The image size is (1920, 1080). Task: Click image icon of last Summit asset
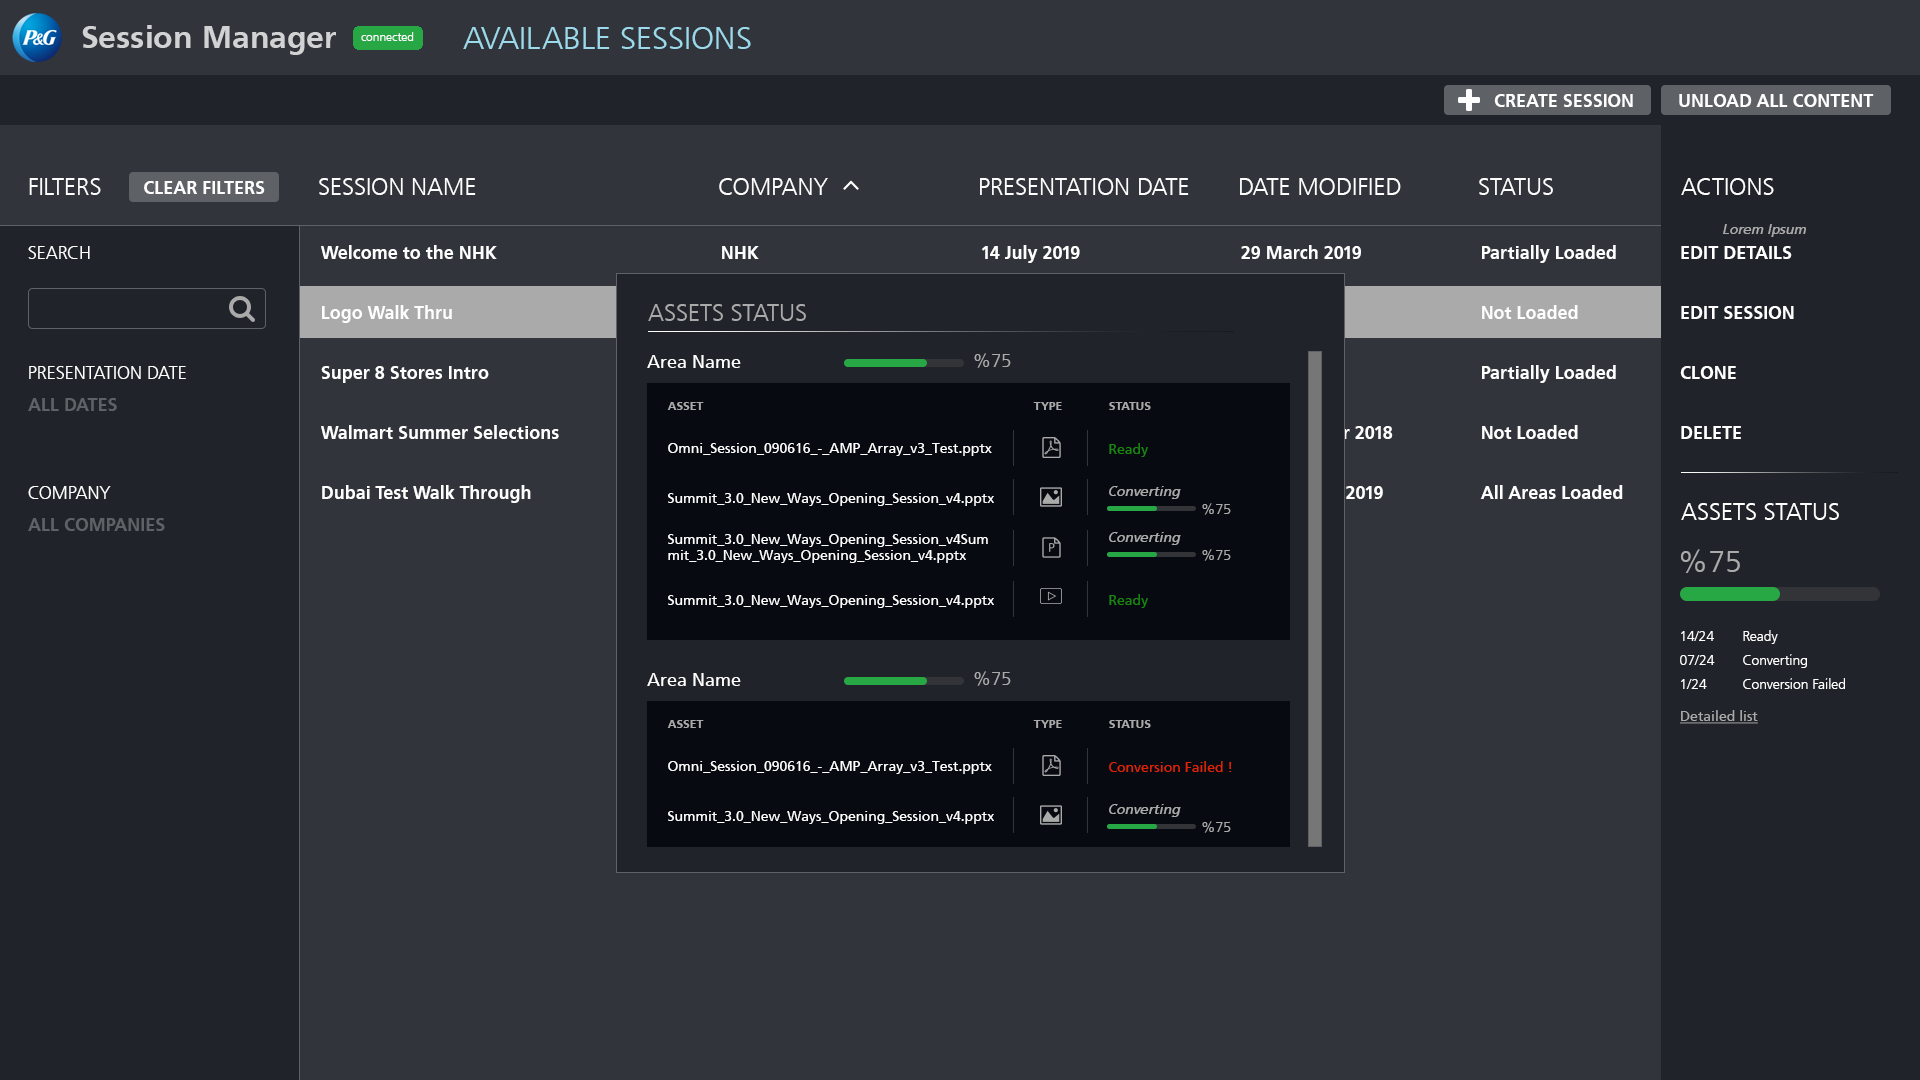pos(1050,816)
